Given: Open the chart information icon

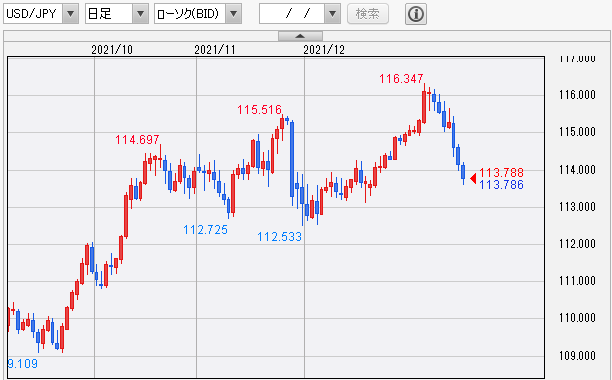Looking at the screenshot, I should click(416, 14).
